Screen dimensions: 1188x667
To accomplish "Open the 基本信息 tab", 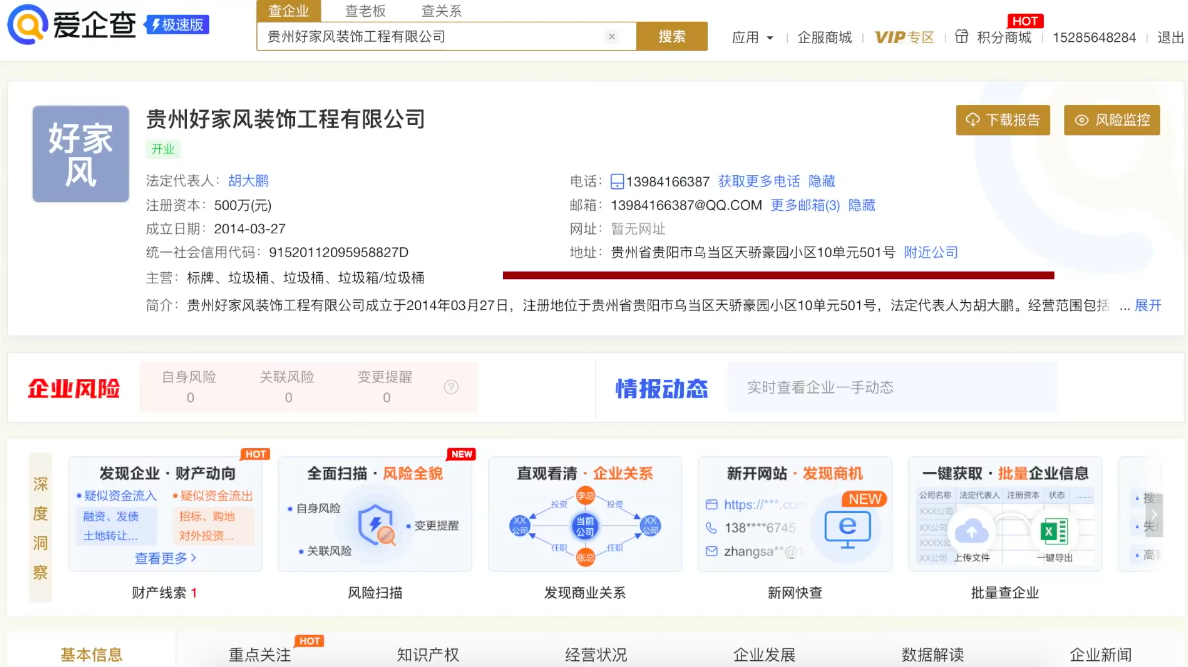I will click(x=91, y=654).
